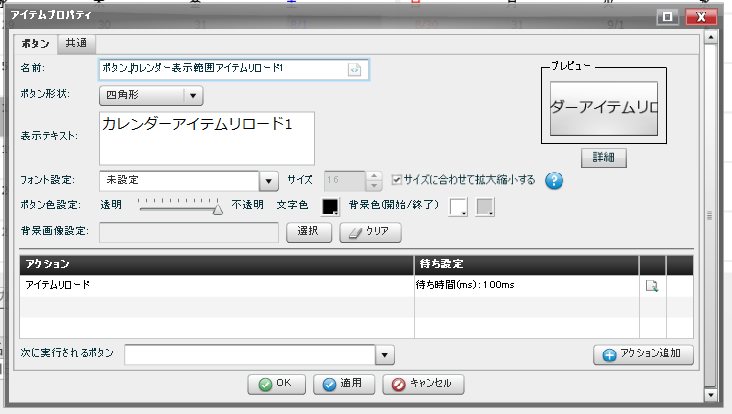Viewport: 732px width, 414px height.
Task: Increase font size with up stepper arrow
Action: 373,176
